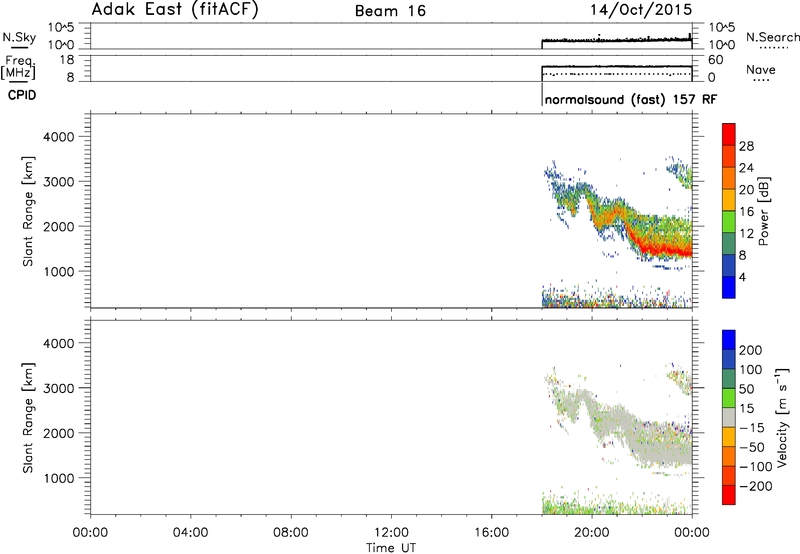Image resolution: width=800 pixels, height=554 pixels.
Task: Click the sky noise trace in N.Sky panel
Action: coord(616,40)
